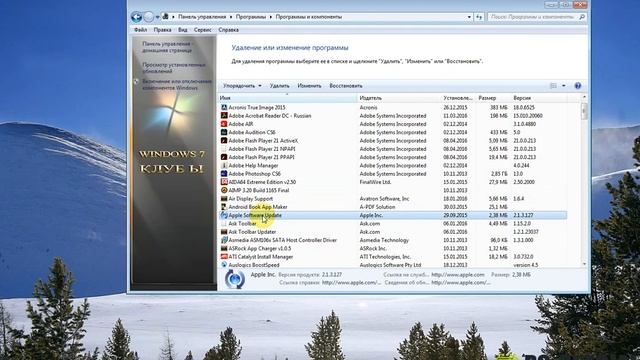Click the Изменить toolbar button

(309, 86)
